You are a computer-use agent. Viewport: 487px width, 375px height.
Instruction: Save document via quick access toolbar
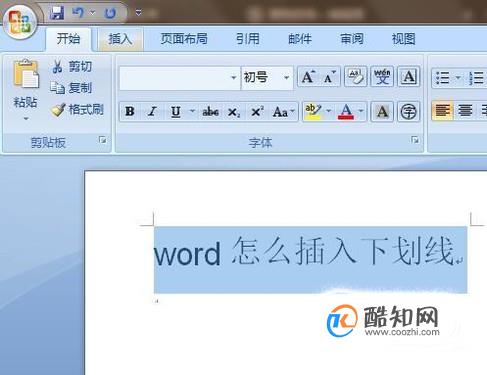(x=57, y=13)
